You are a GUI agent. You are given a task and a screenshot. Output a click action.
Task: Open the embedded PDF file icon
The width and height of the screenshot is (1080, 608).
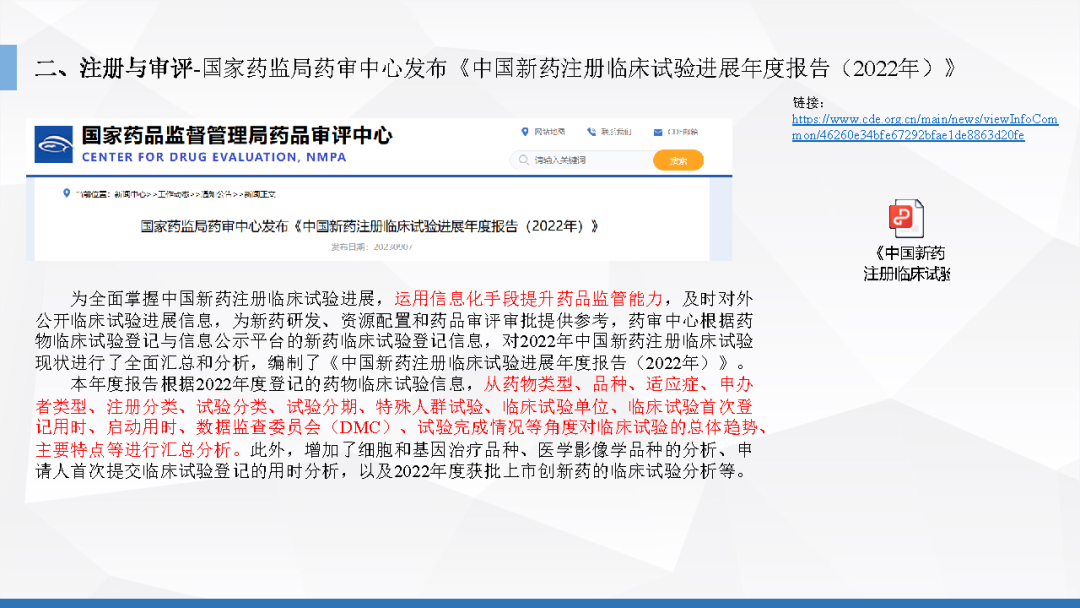click(x=906, y=218)
